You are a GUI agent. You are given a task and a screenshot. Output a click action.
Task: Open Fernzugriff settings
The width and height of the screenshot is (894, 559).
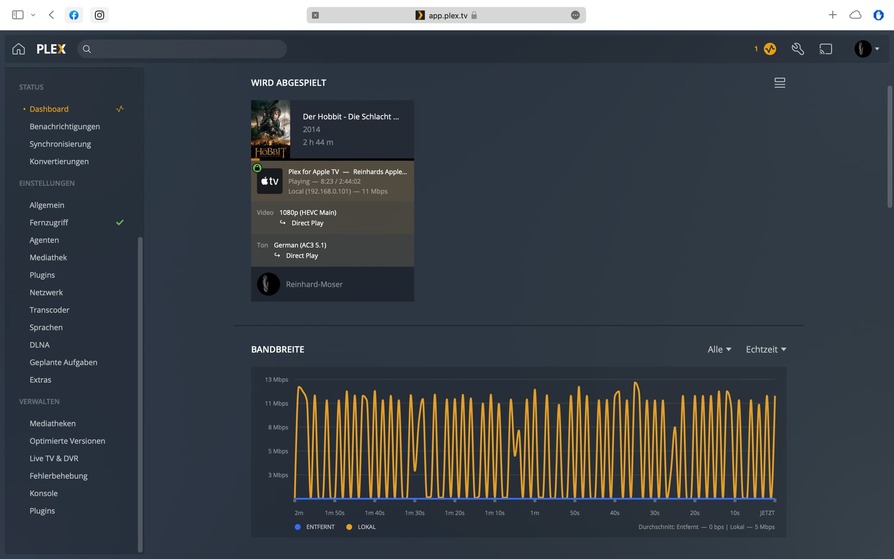pos(48,222)
